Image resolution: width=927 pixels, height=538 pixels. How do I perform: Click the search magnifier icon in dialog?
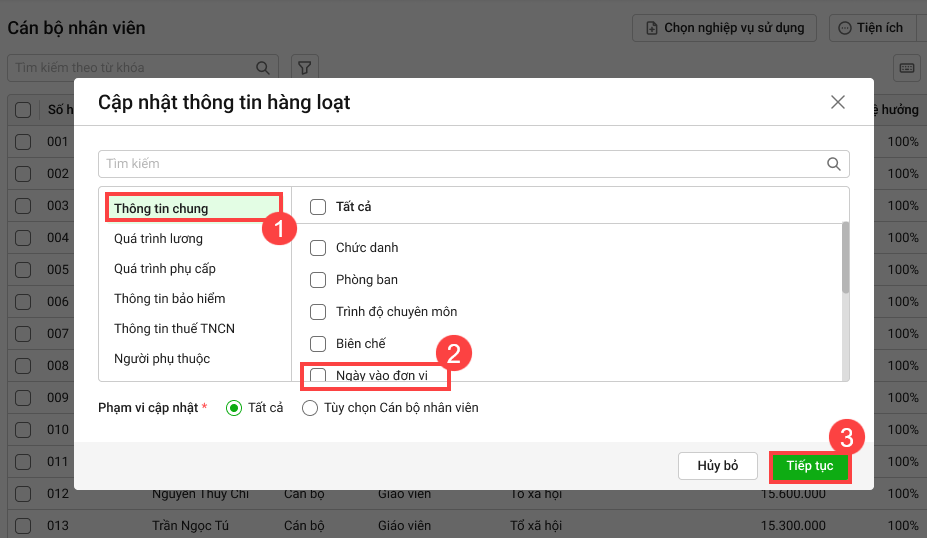[x=833, y=164]
